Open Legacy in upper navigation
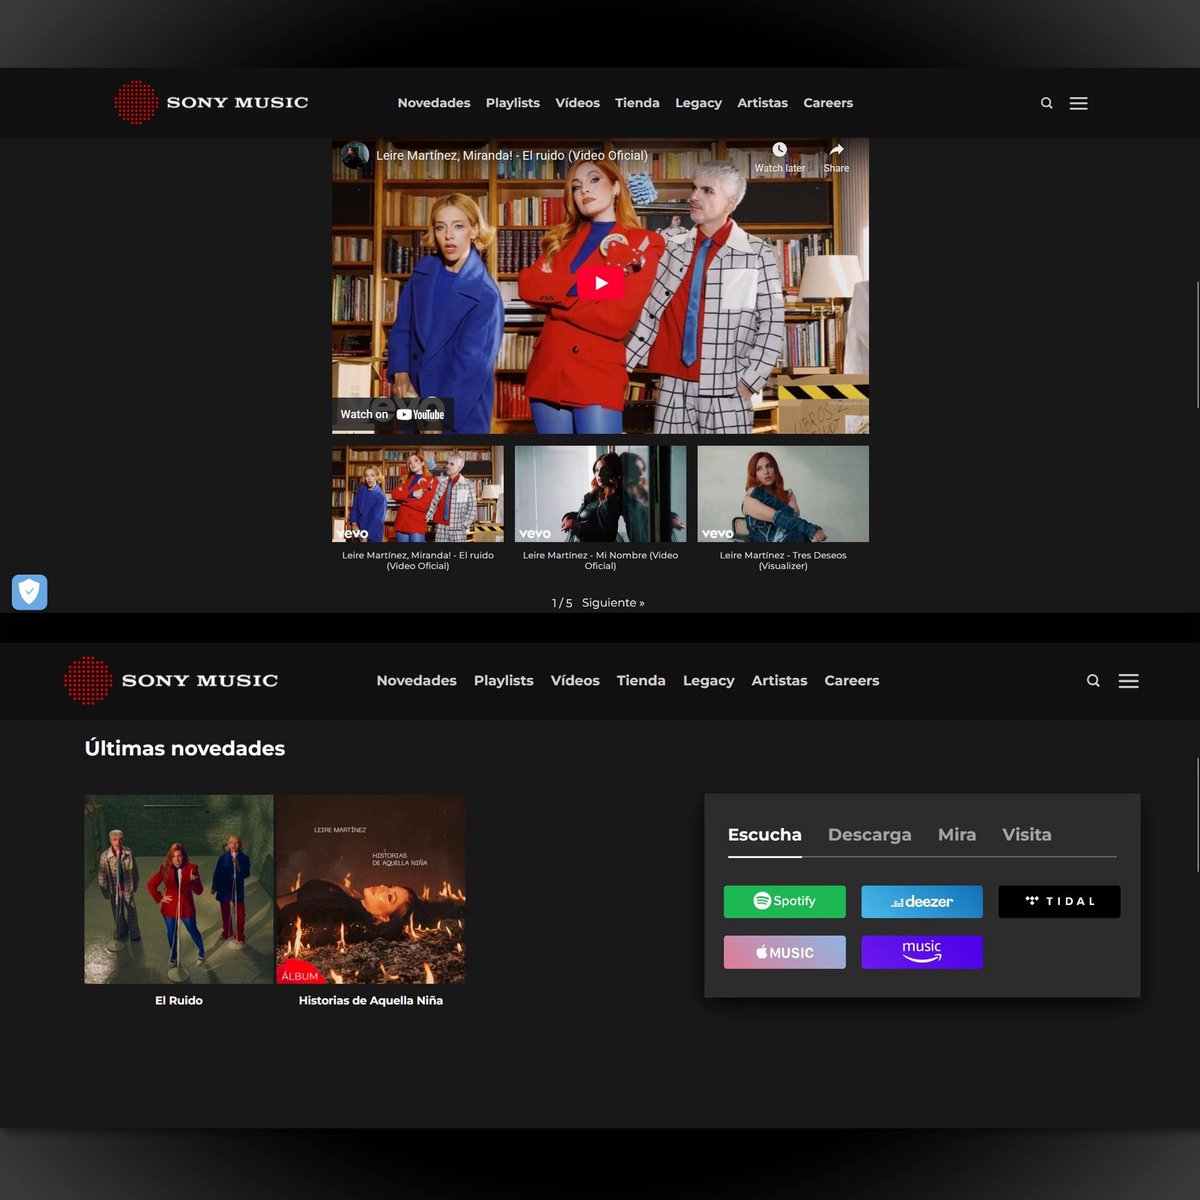The image size is (1200, 1200). [698, 103]
